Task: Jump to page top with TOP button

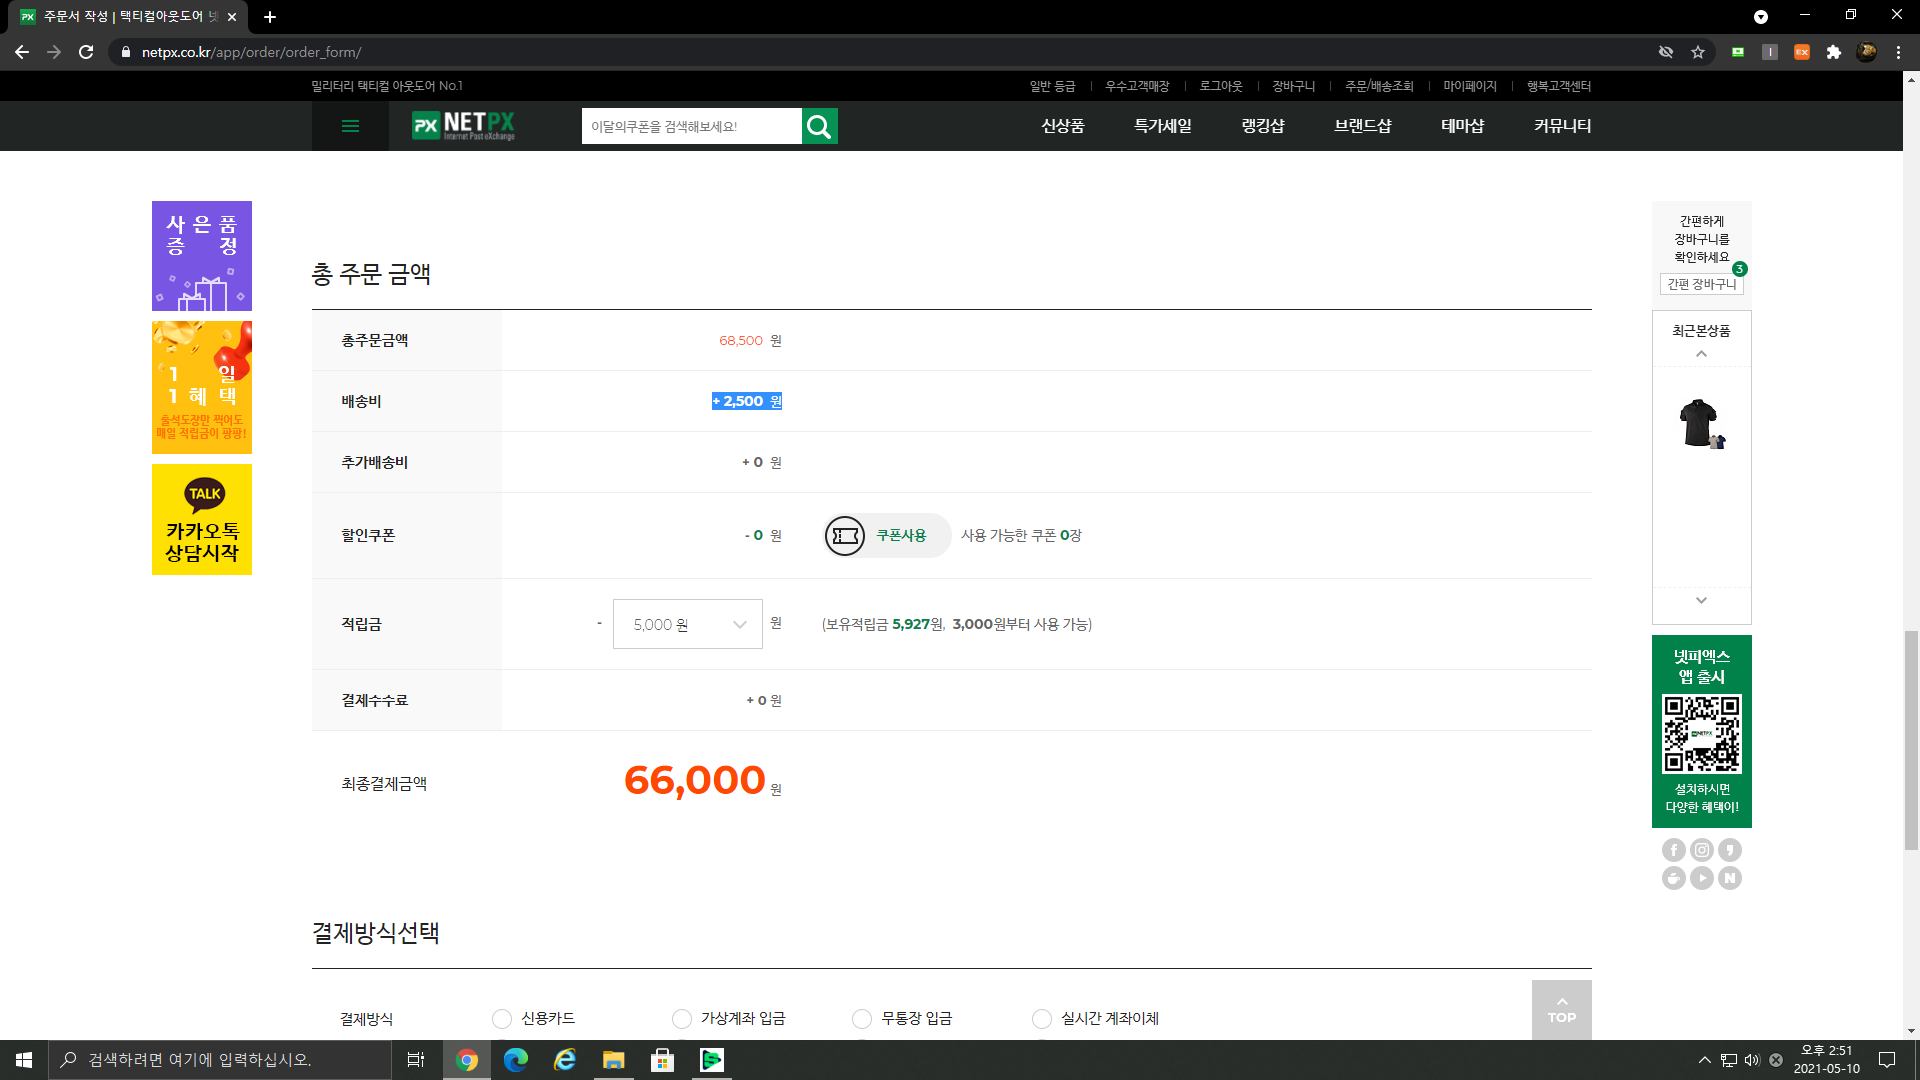Action: point(1561,1010)
